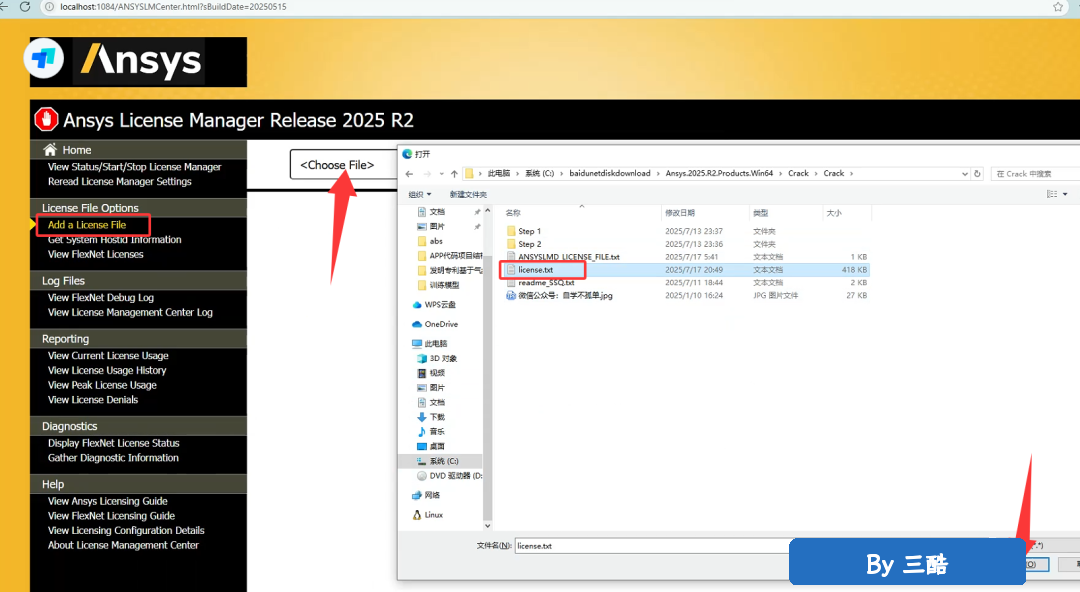Expand chevron after last Crack in path
Image resolution: width=1080 pixels, height=592 pixels.
point(851,174)
